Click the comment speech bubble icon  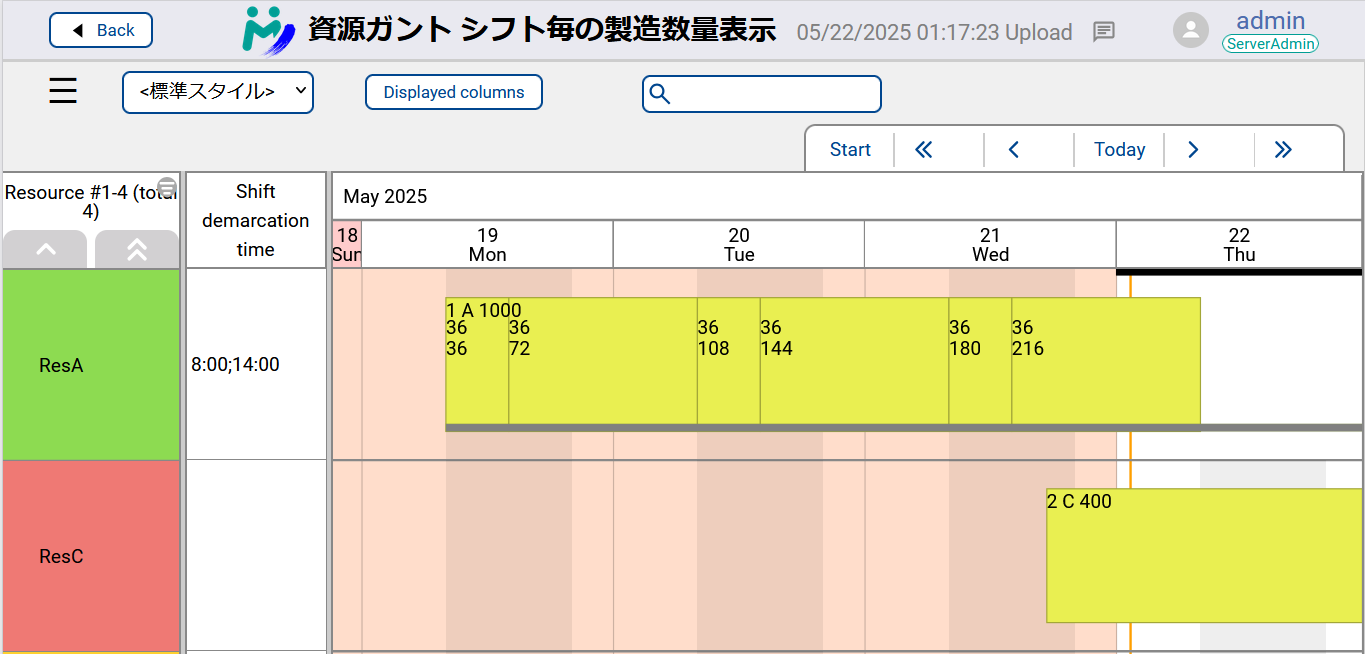pyautogui.click(x=1103, y=32)
